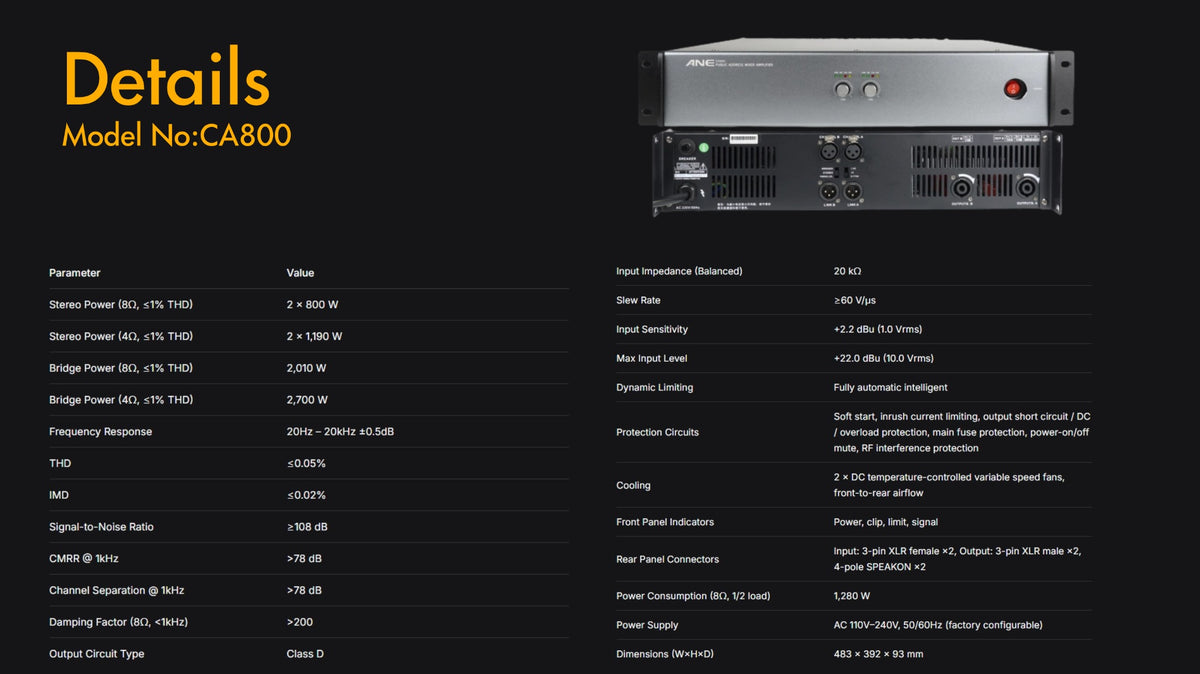Click the '20 kΩ' value
1200x674 pixels.
848,271
